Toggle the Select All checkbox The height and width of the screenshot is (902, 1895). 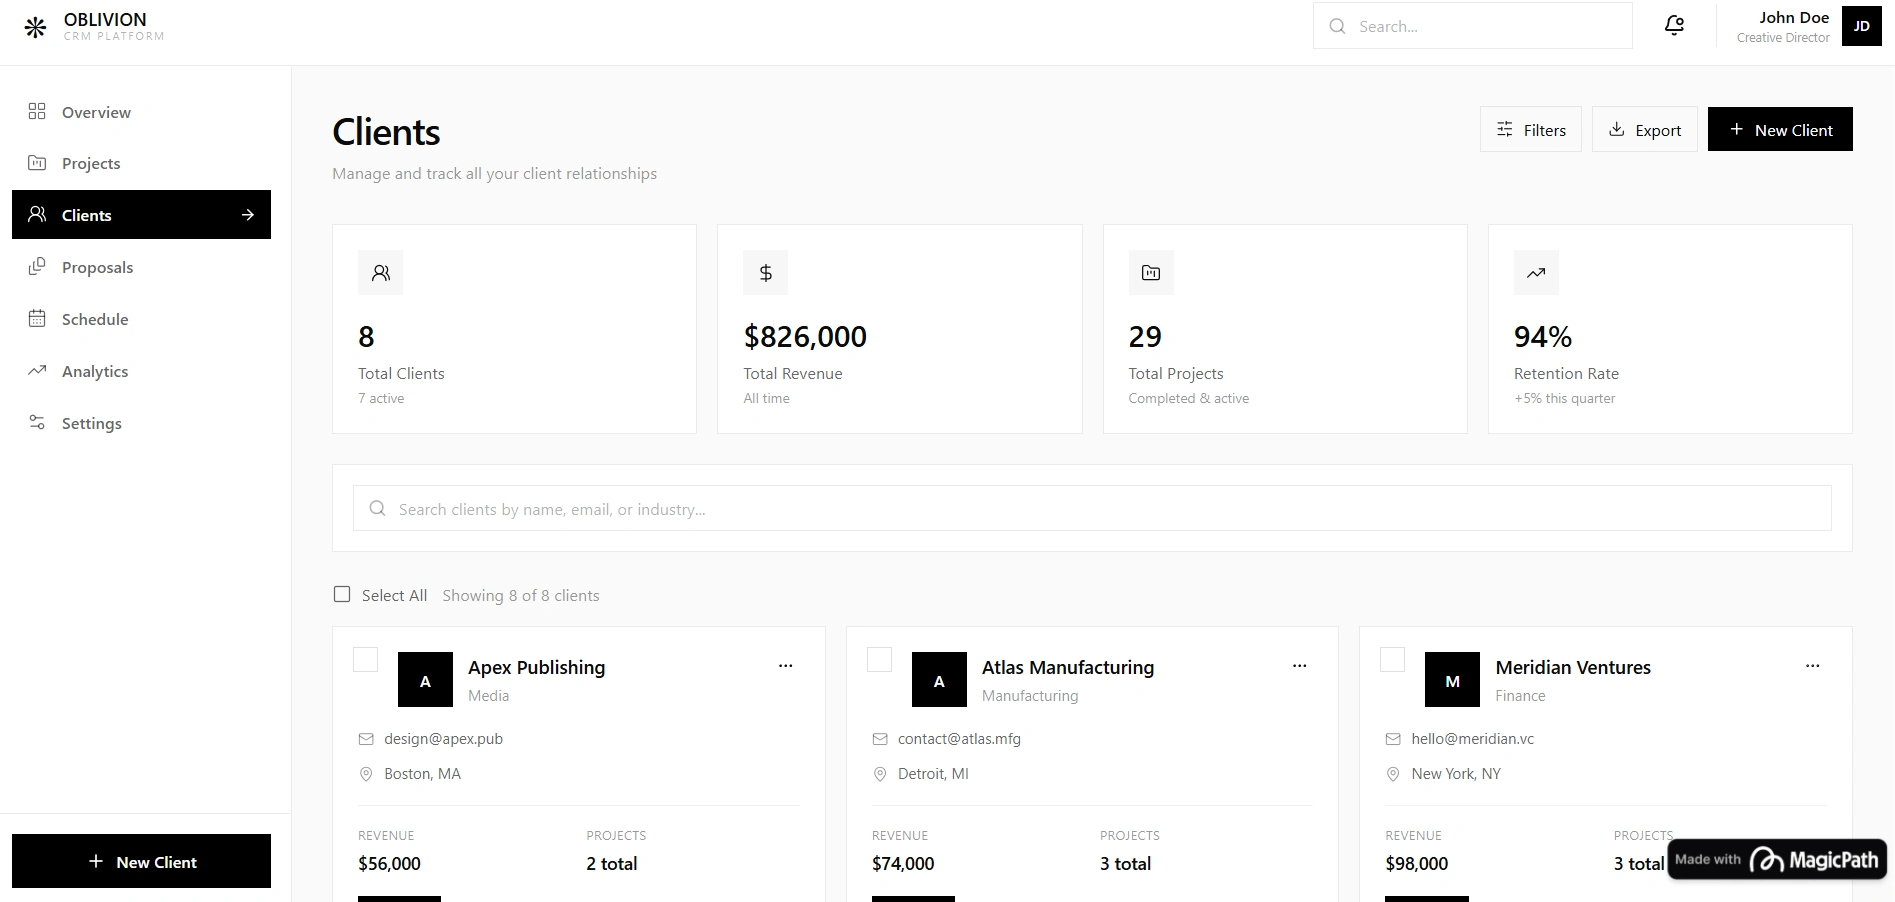pos(341,594)
